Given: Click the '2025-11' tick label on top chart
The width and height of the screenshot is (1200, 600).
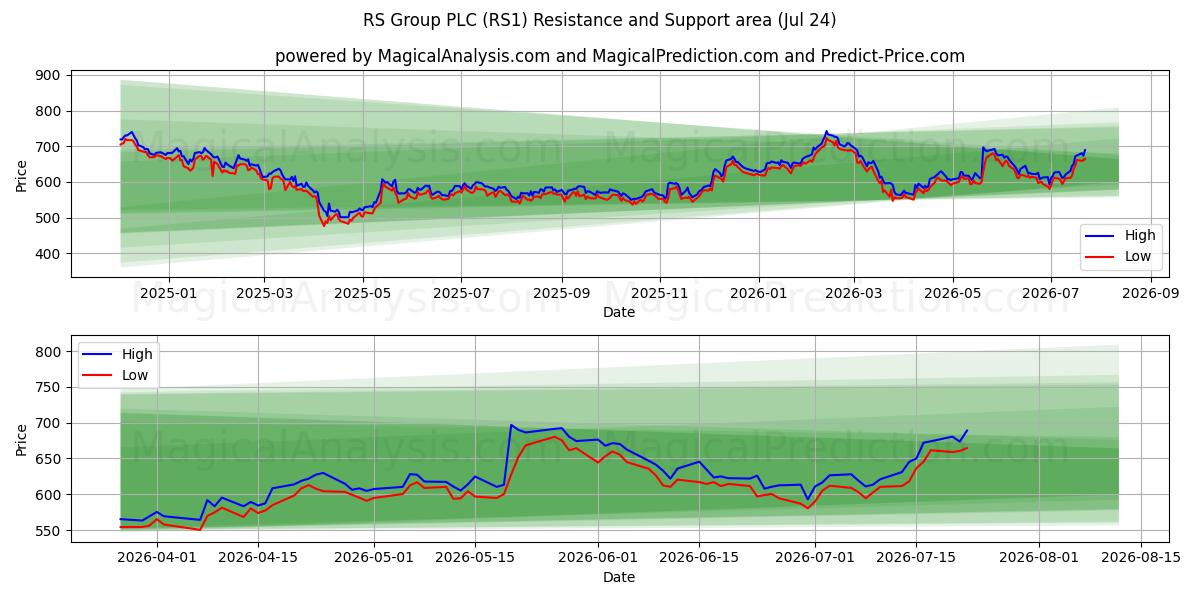Looking at the screenshot, I should tap(660, 294).
